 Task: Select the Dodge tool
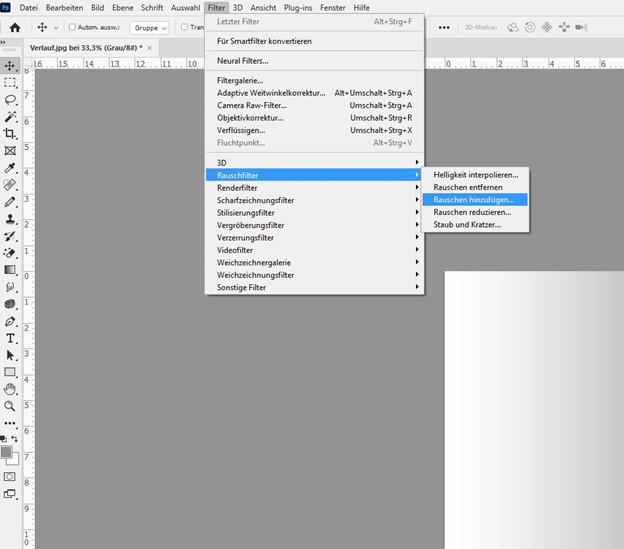10,287
